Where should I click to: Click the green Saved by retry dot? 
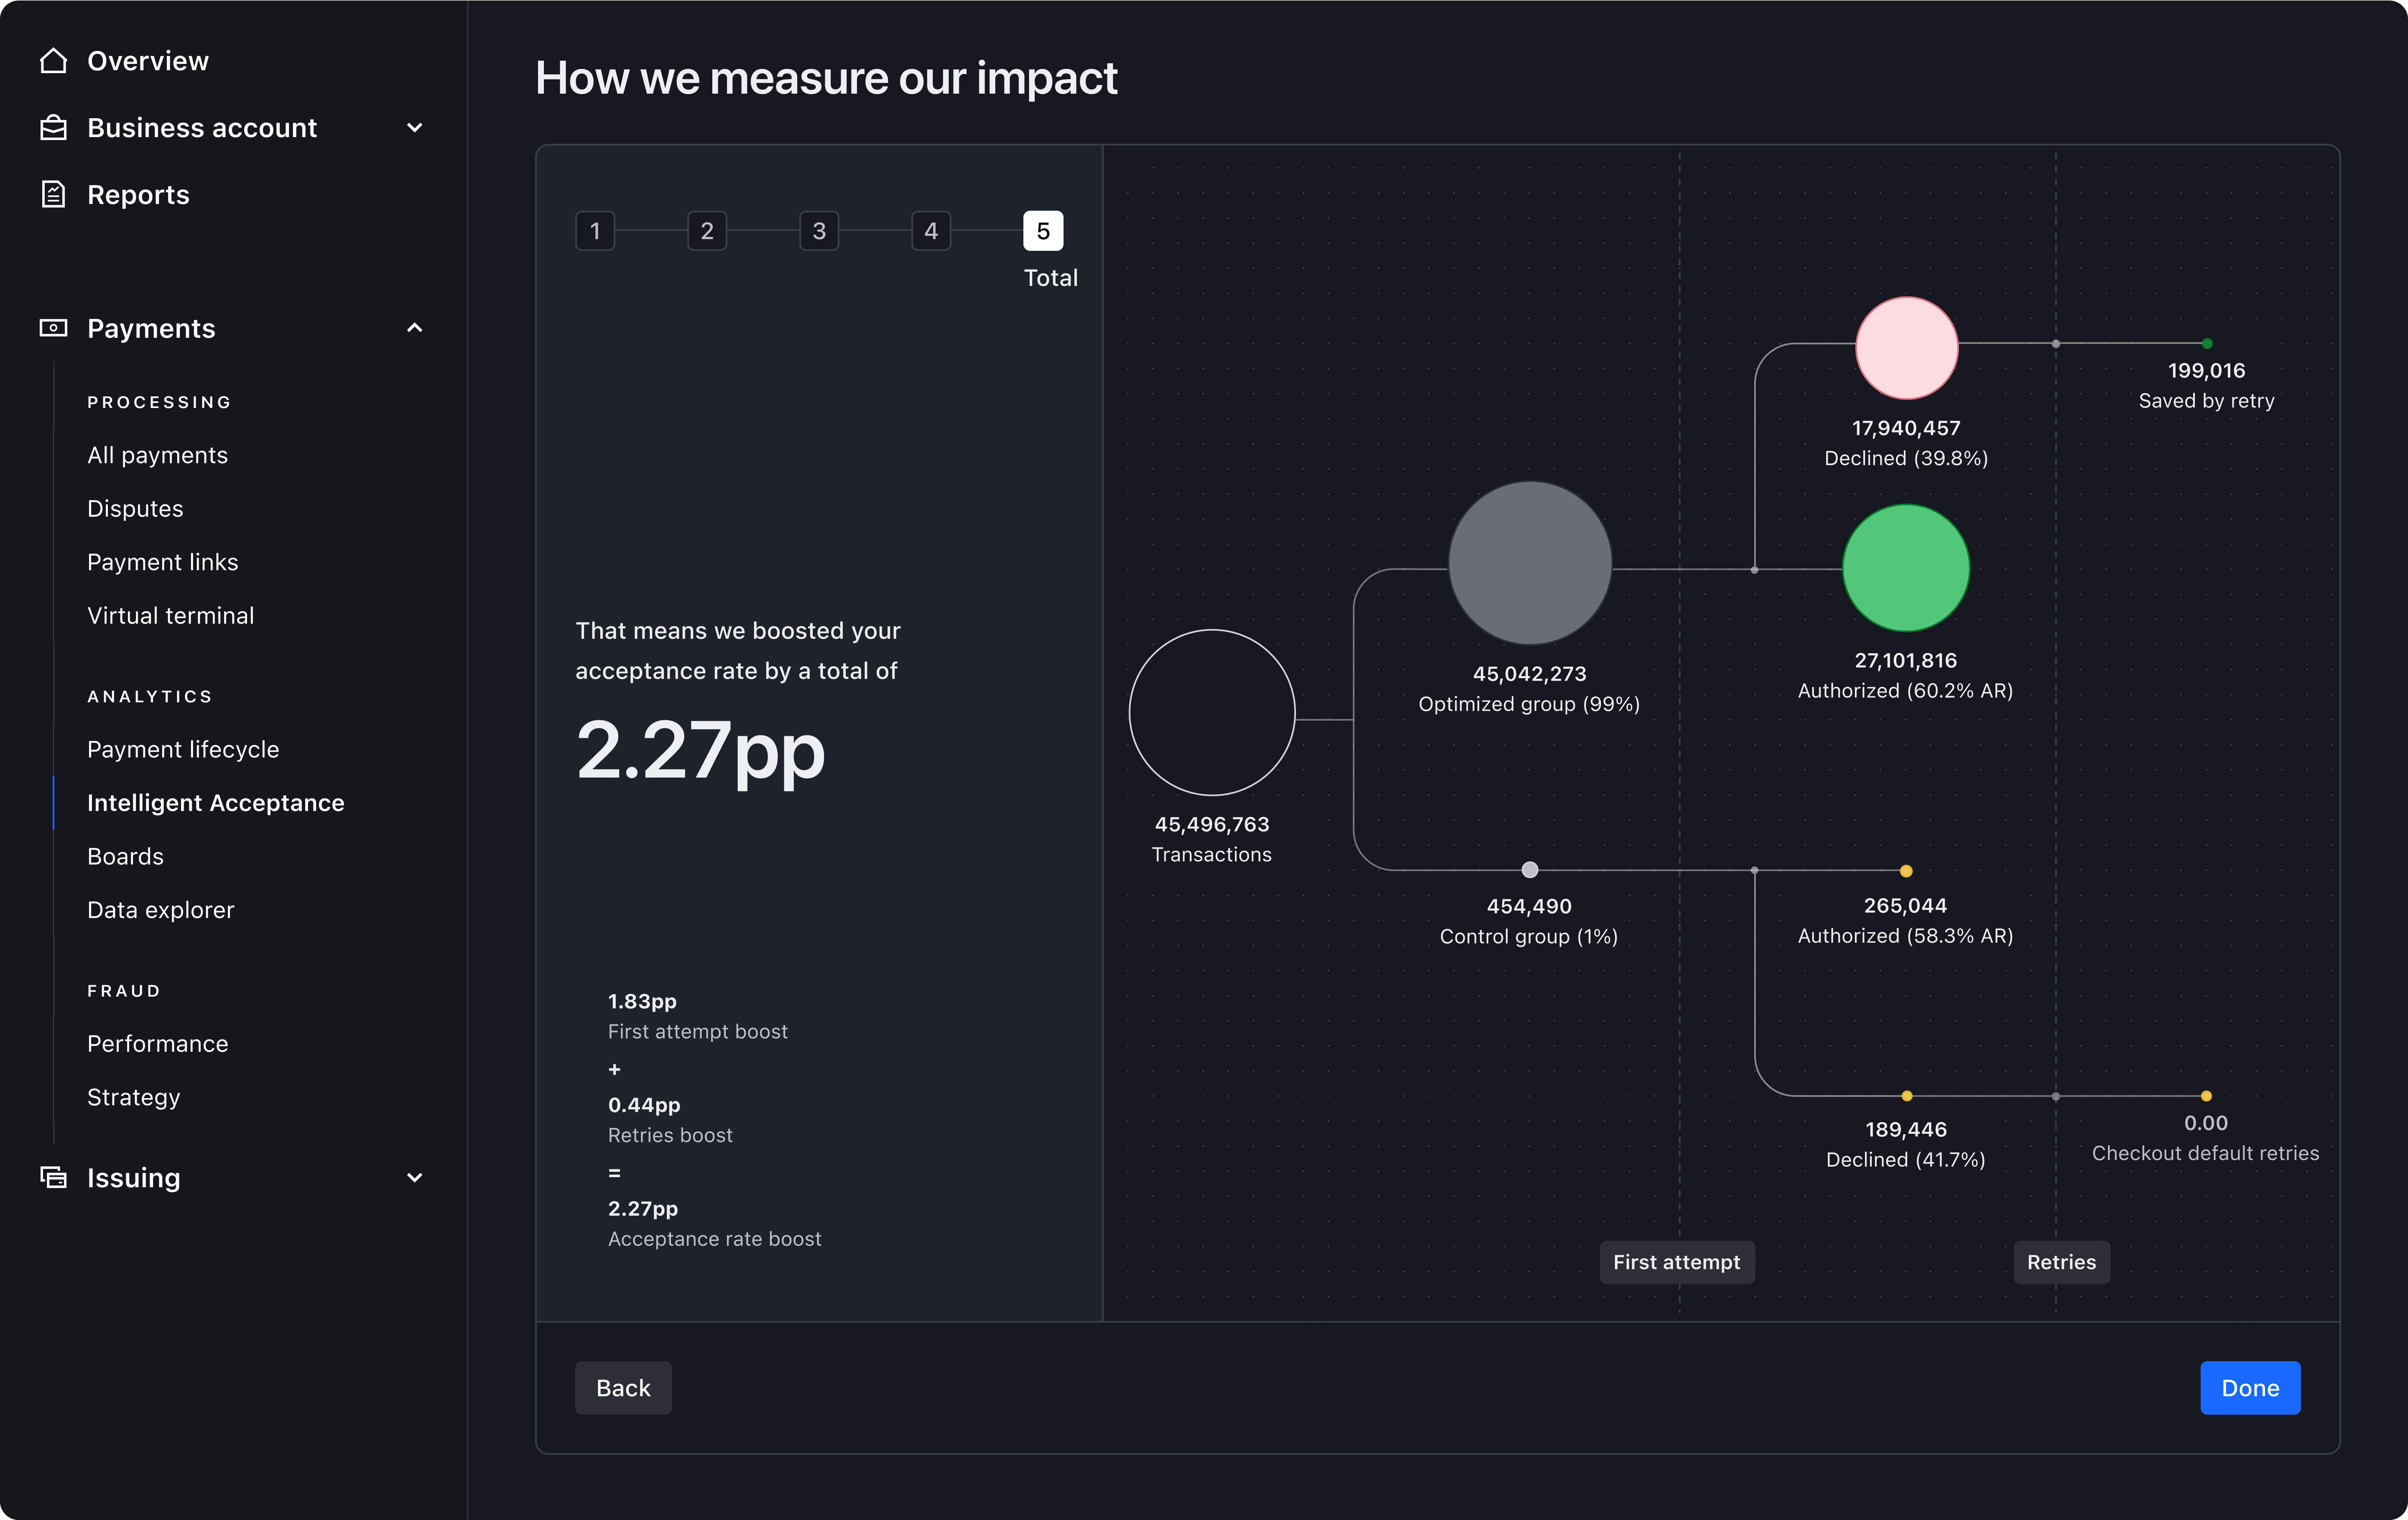[x=2207, y=344]
